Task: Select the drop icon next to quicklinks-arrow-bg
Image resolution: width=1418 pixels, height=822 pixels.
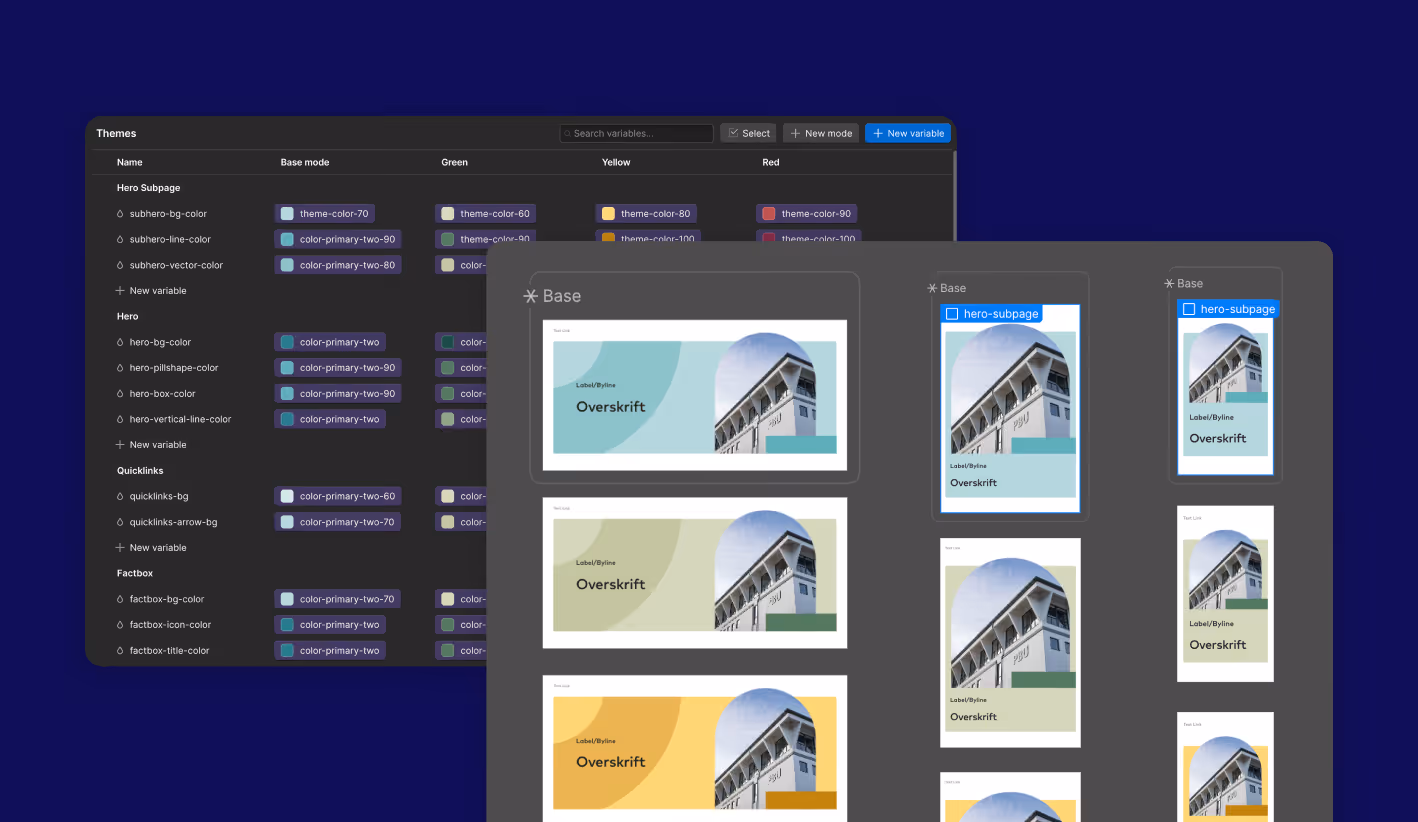Action: (120, 523)
